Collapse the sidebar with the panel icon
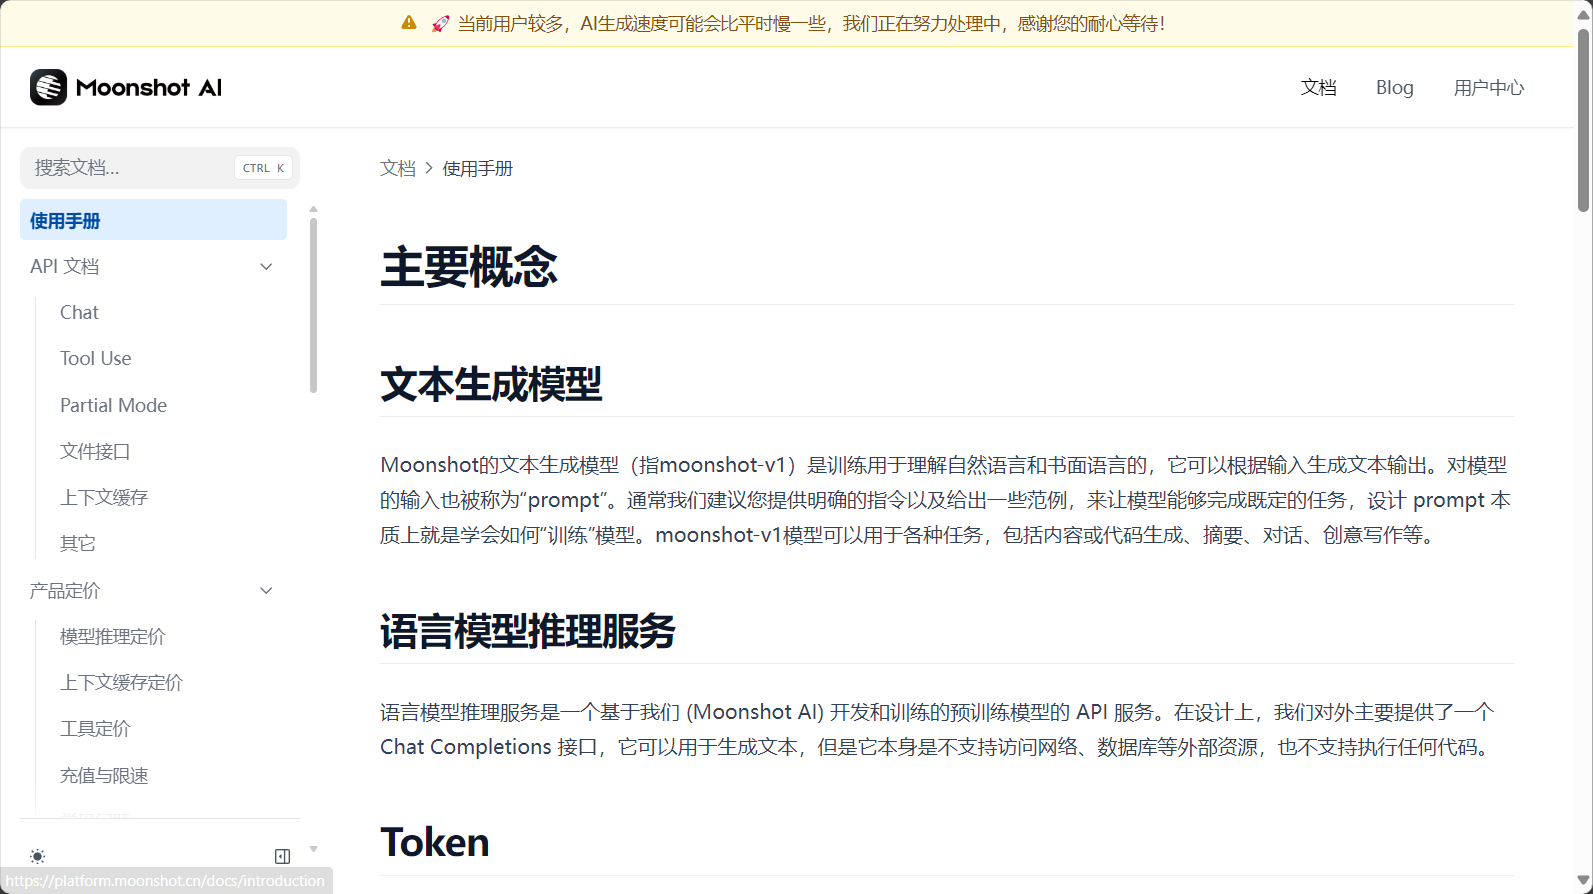1593x894 pixels. 283,856
